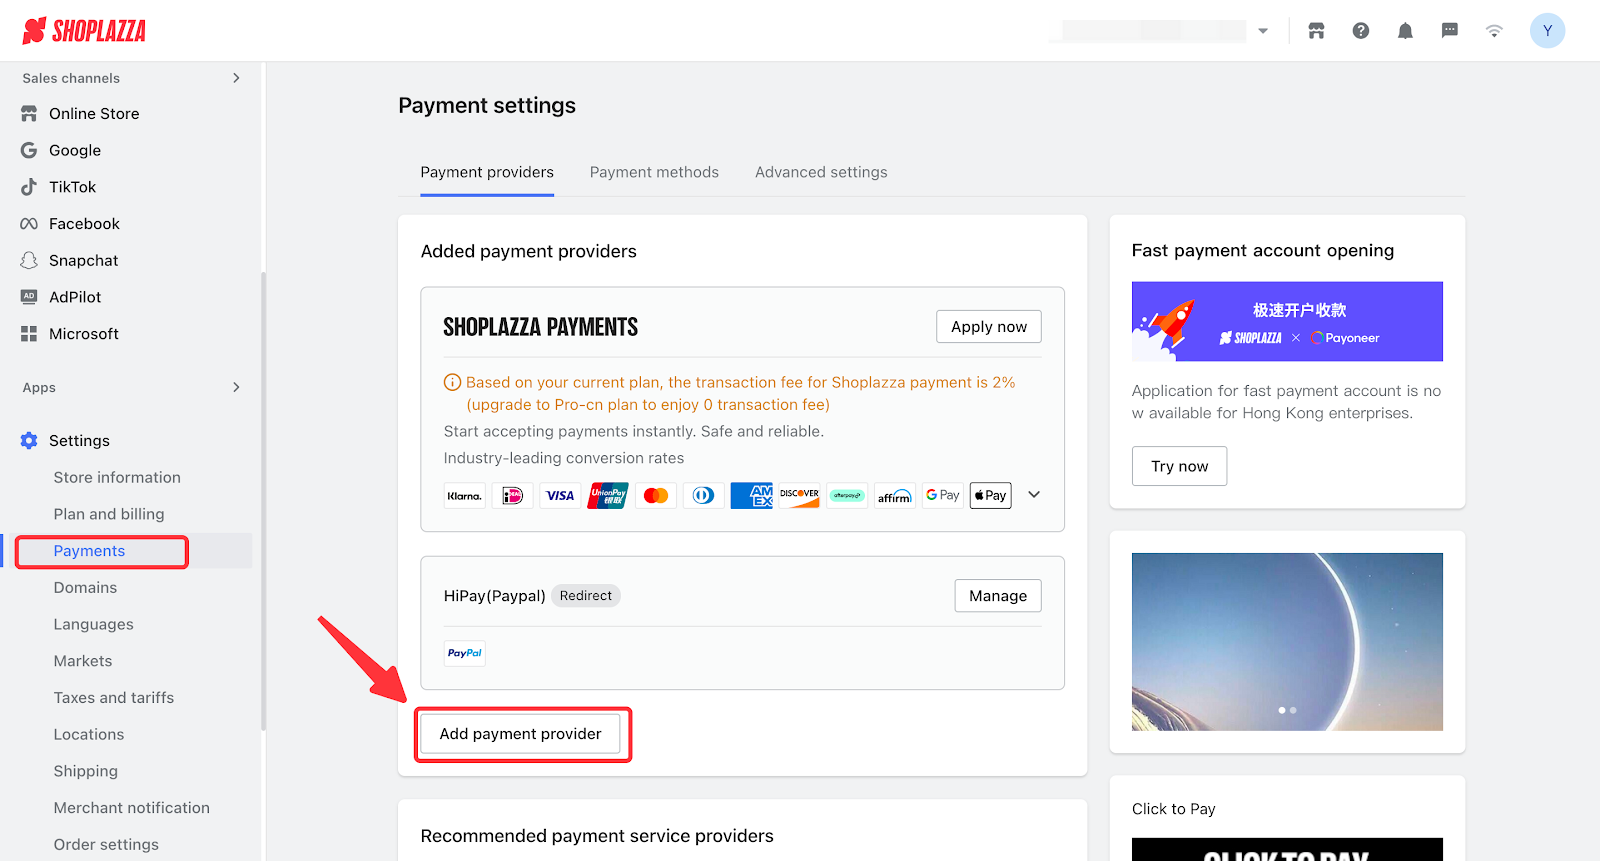Click Try now for fast account opening
Viewport: 1600px width, 861px height.
point(1179,466)
